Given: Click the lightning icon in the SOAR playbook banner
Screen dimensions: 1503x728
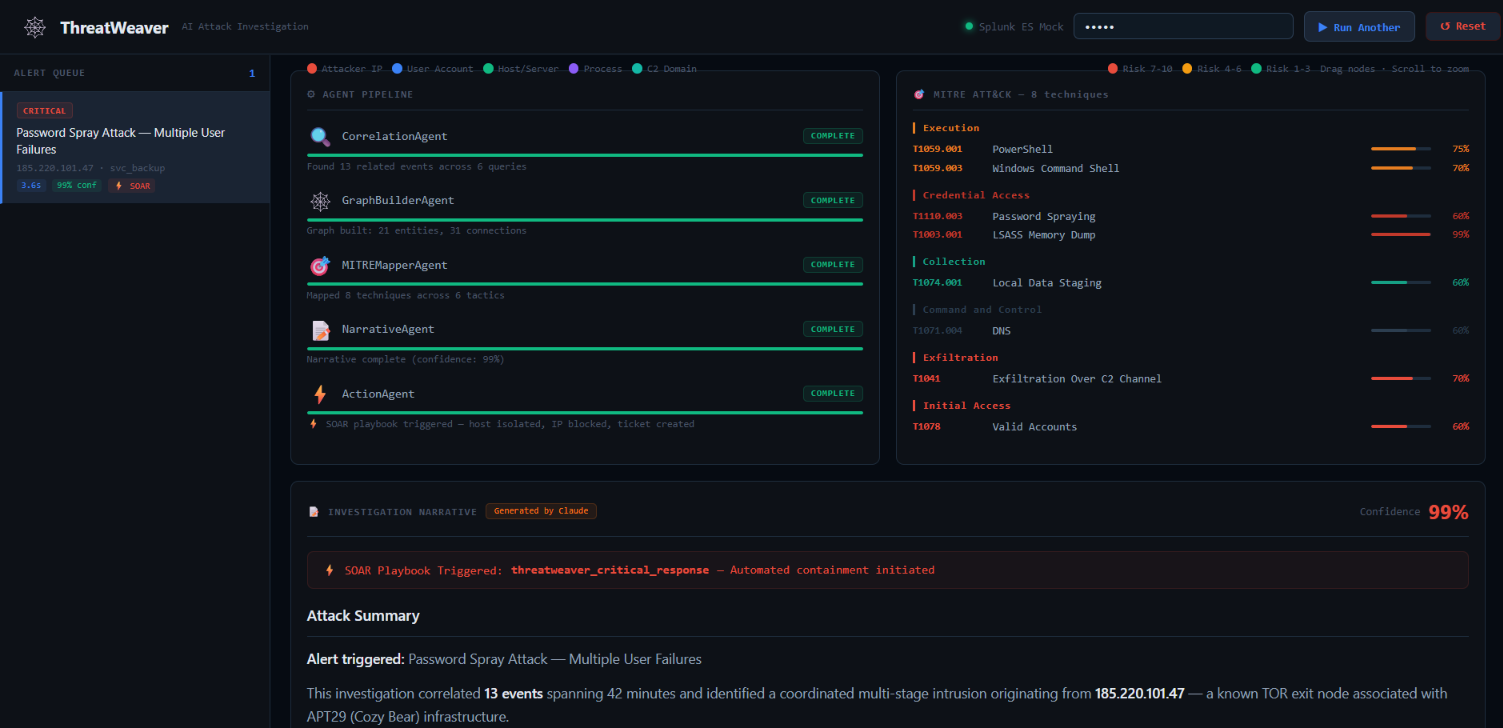Looking at the screenshot, I should (330, 570).
